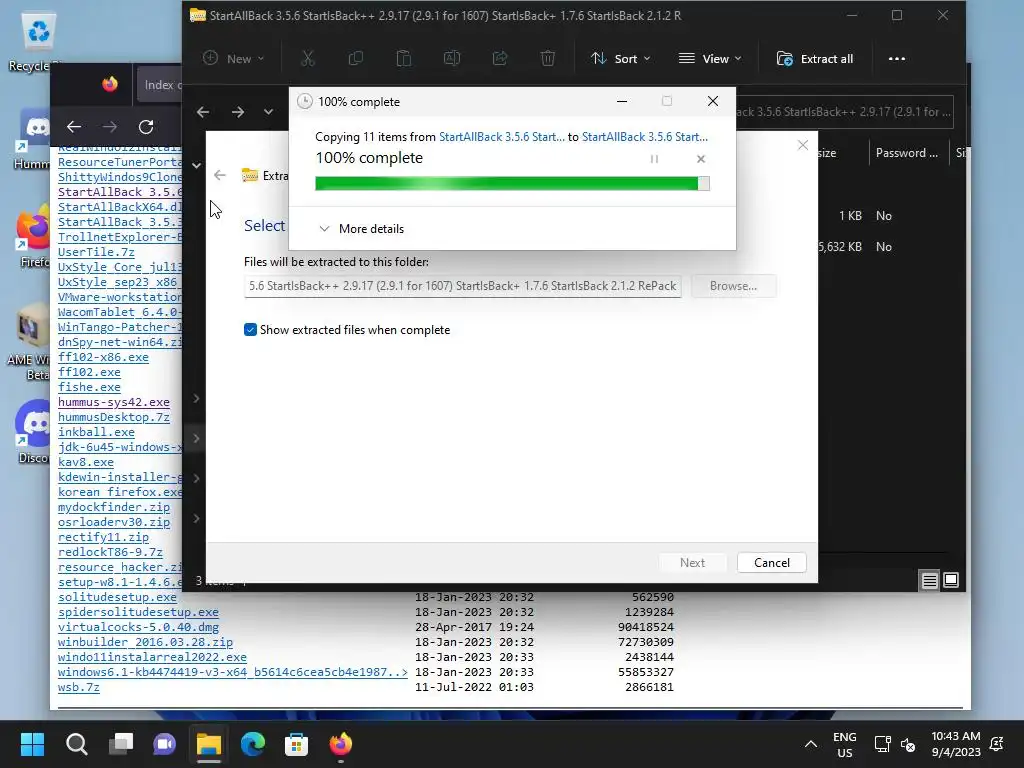Open the Windows Start menu
The height and width of the screenshot is (768, 1024).
[32, 744]
